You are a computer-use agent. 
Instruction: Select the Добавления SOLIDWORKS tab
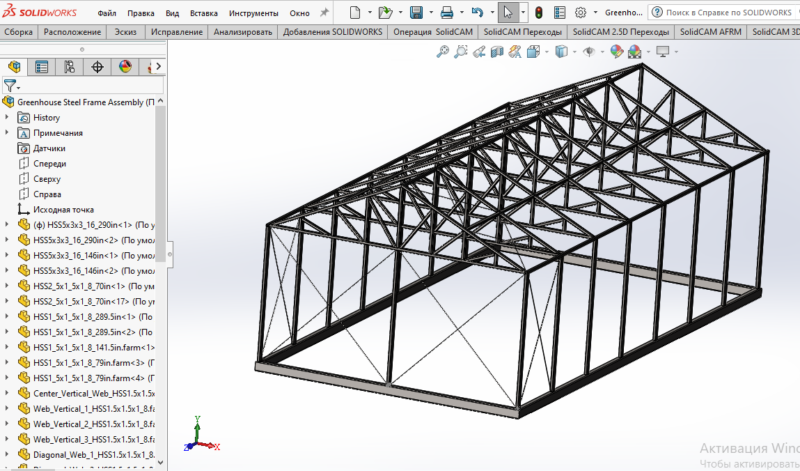[333, 32]
